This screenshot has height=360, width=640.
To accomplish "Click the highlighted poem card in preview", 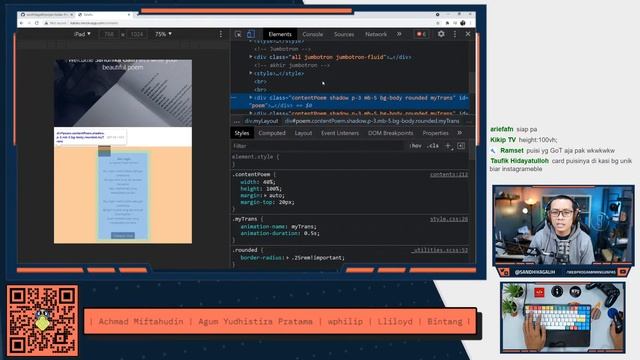I will (x=123, y=196).
